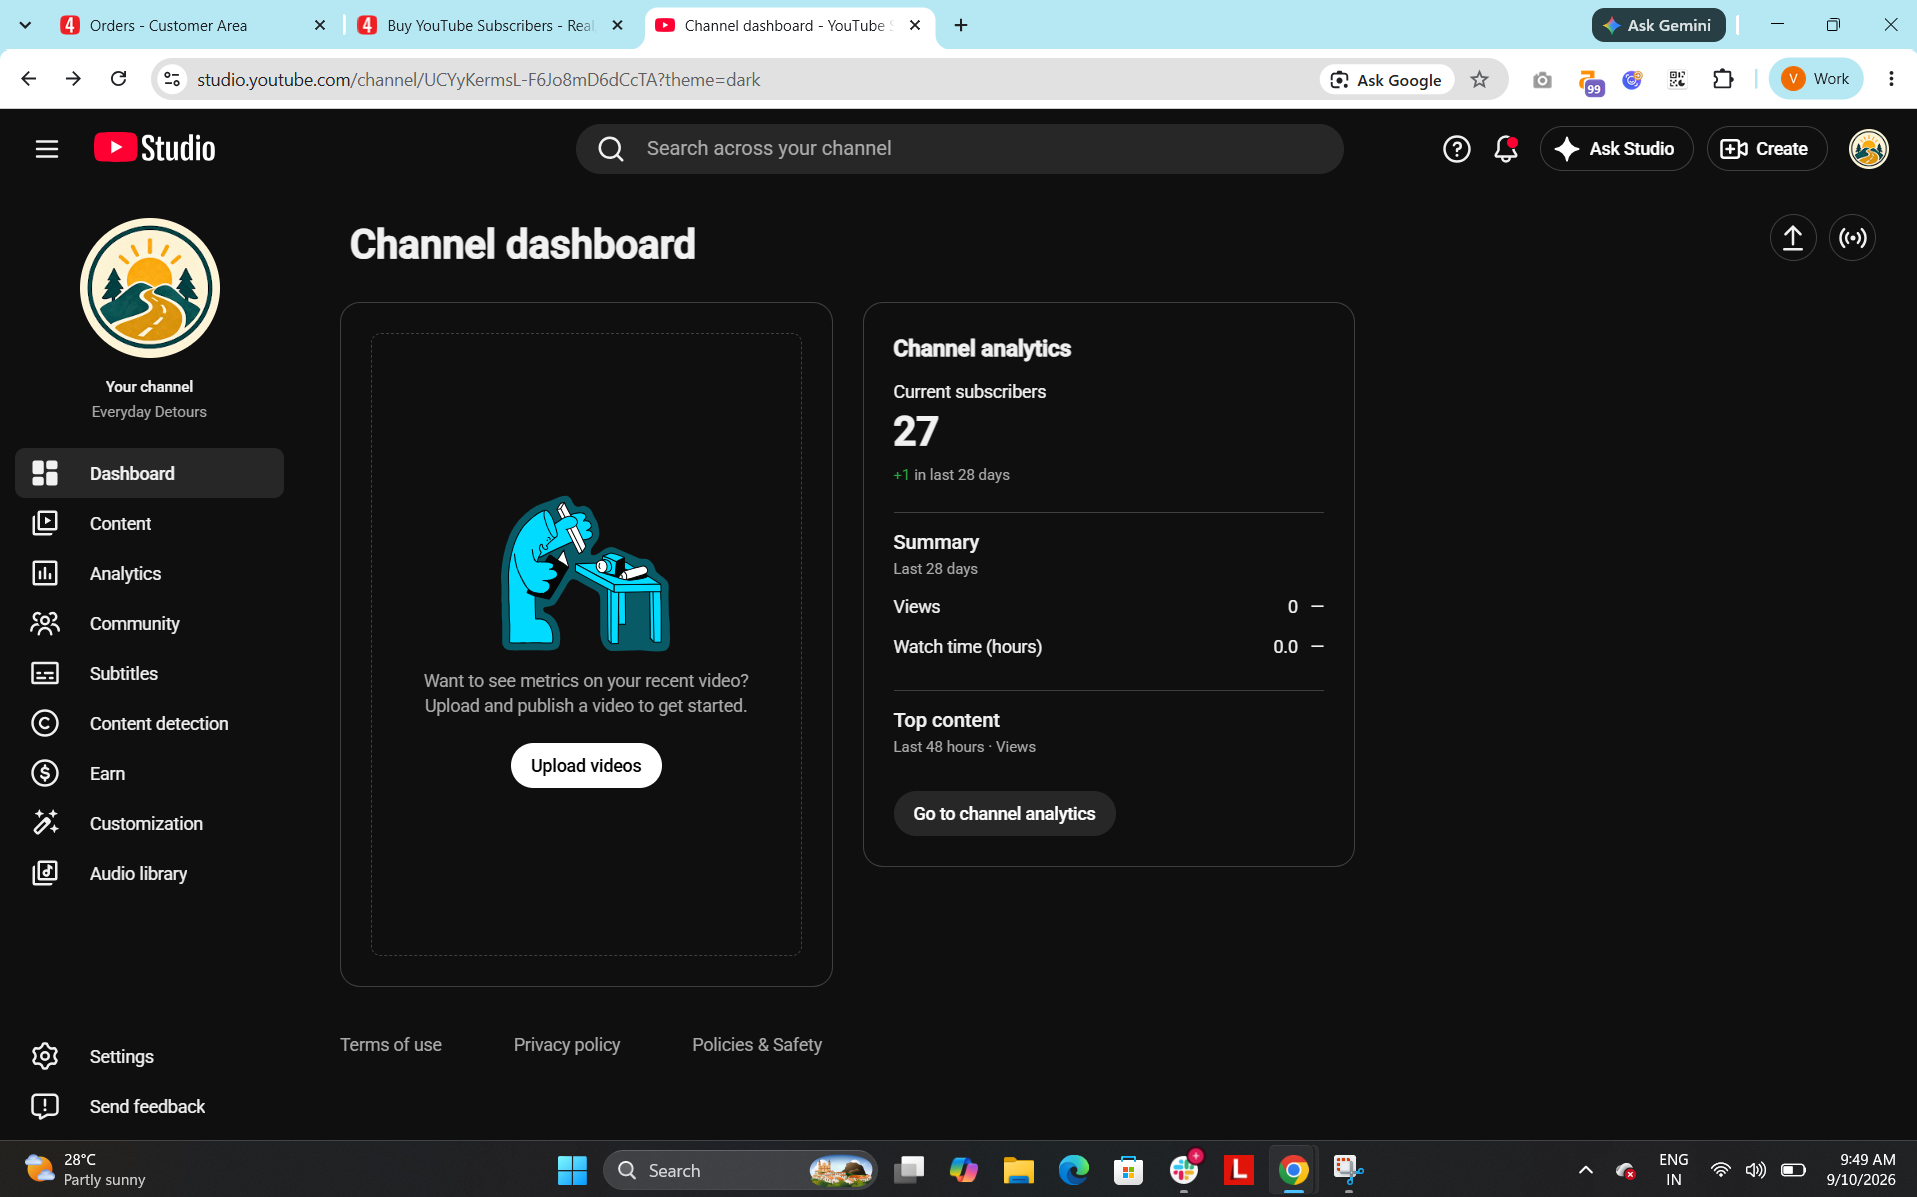Click the Go live broadcast icon
The image size is (1917, 1197).
(x=1852, y=238)
